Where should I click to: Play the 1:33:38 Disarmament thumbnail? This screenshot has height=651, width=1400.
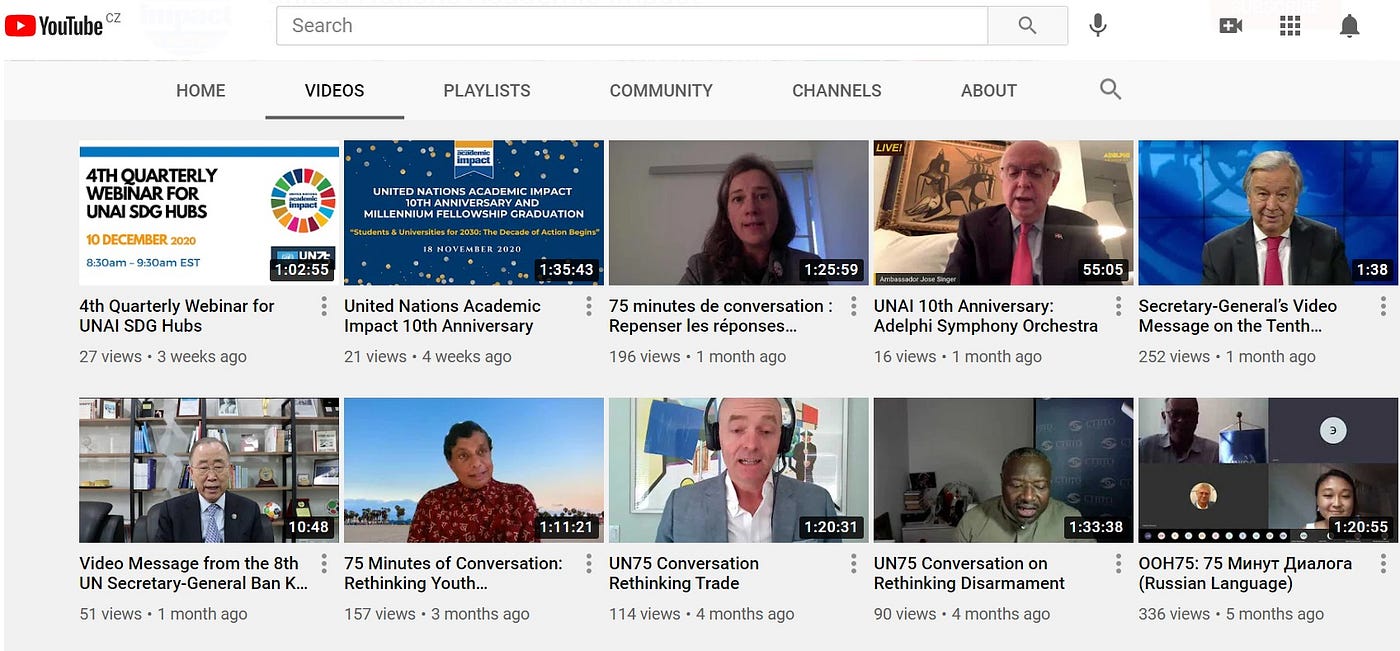(x=1004, y=471)
